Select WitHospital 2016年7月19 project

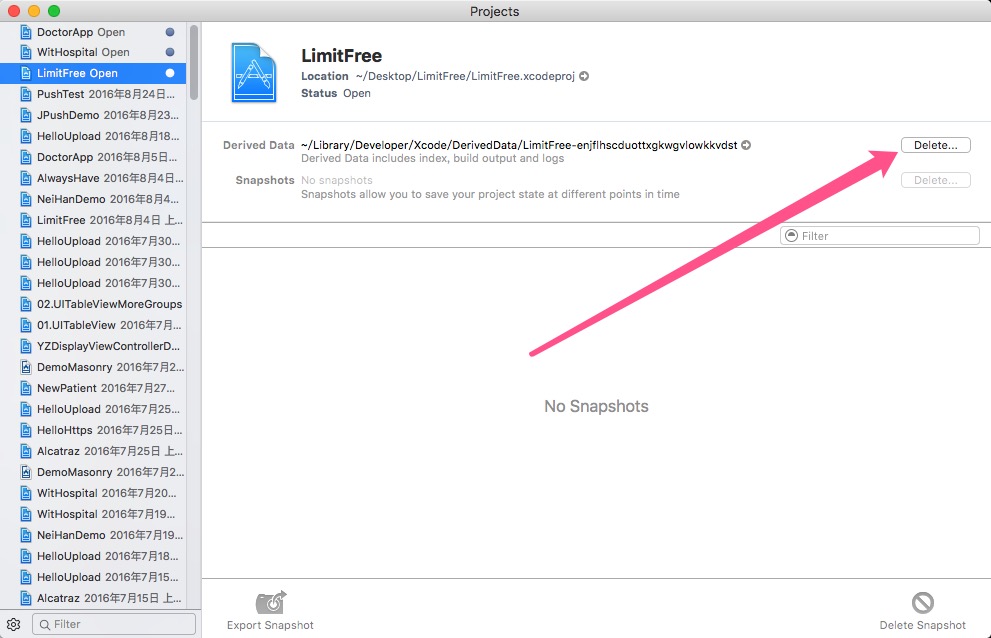coord(93,514)
